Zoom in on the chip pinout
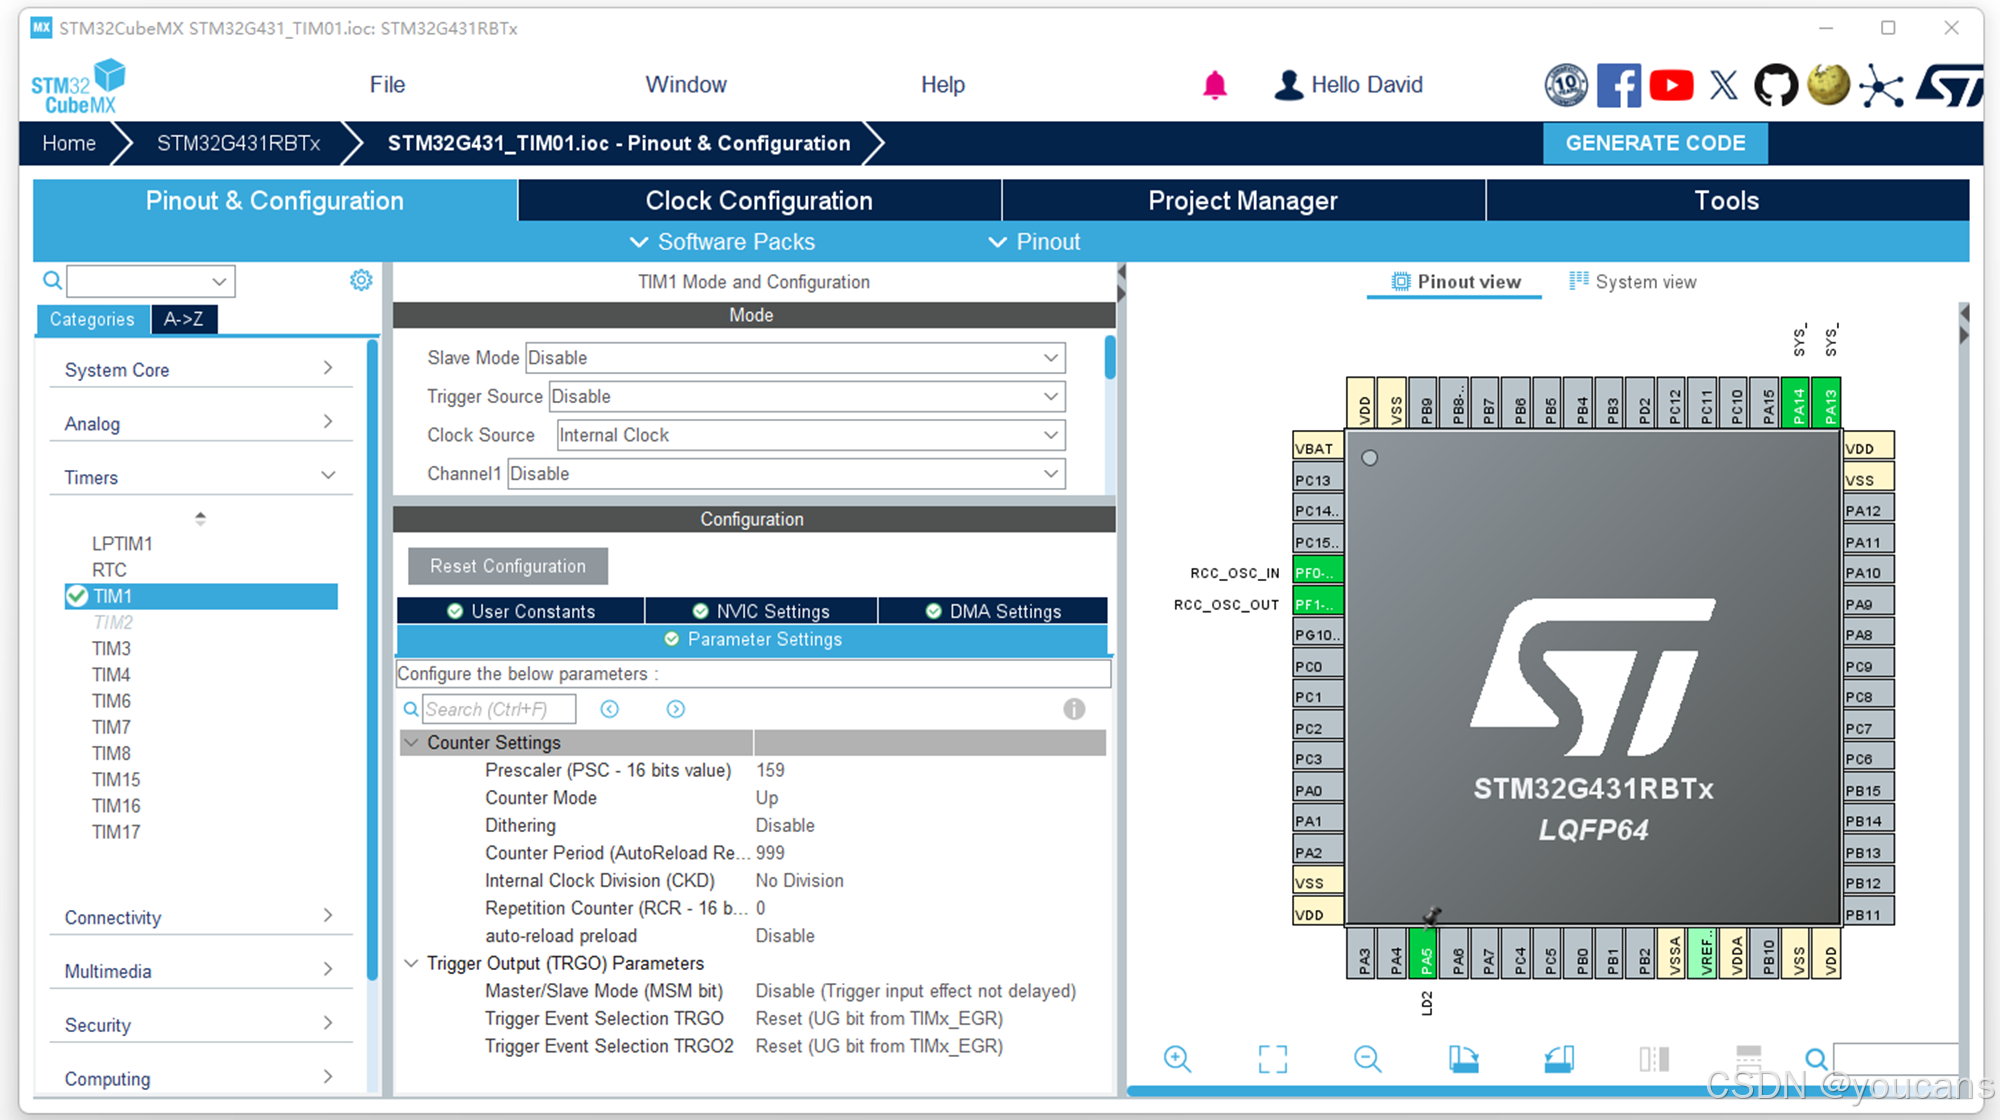The height and width of the screenshot is (1120, 2000). [1177, 1058]
